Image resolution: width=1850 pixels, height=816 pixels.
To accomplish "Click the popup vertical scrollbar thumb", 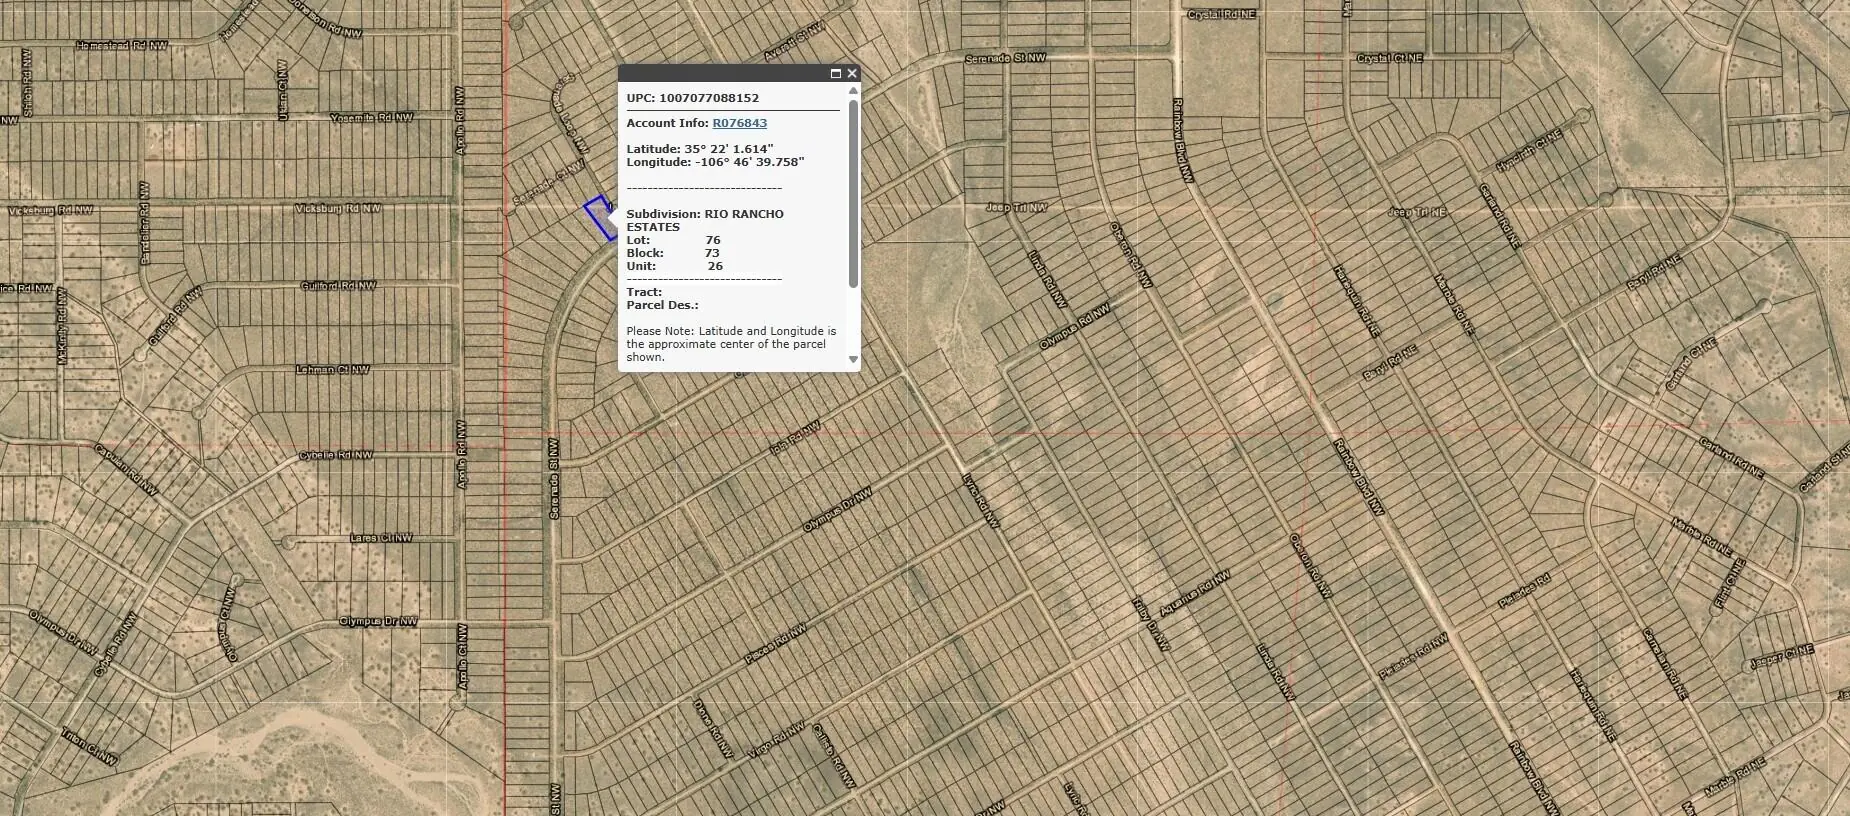I will coord(853,193).
